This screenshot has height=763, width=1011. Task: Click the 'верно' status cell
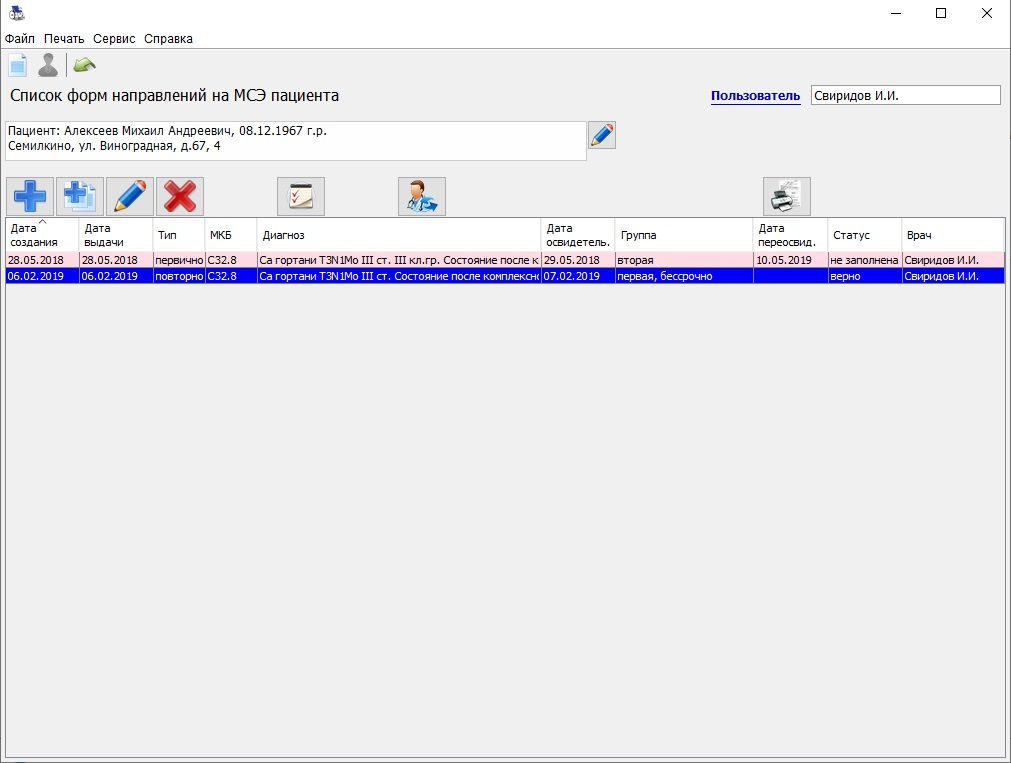coord(865,276)
